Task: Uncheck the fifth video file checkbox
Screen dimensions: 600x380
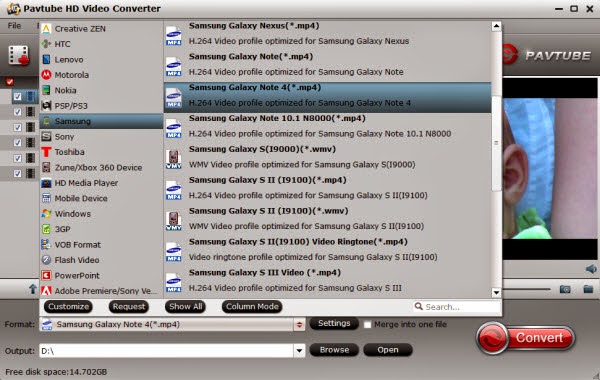Action: (x=18, y=158)
